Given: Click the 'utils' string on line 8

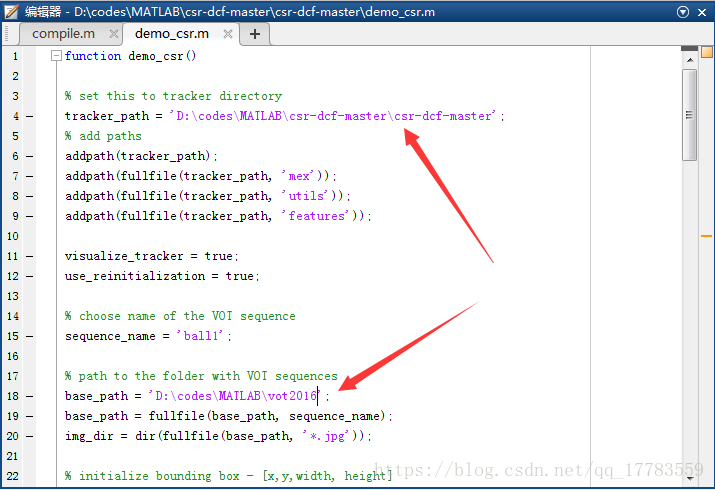Looking at the screenshot, I should click(x=306, y=196).
